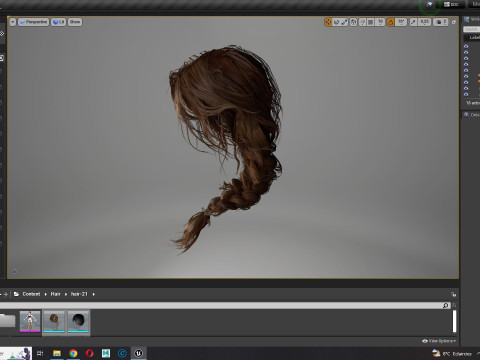Open the blue C app on taskbar

pyautogui.click(x=122, y=353)
